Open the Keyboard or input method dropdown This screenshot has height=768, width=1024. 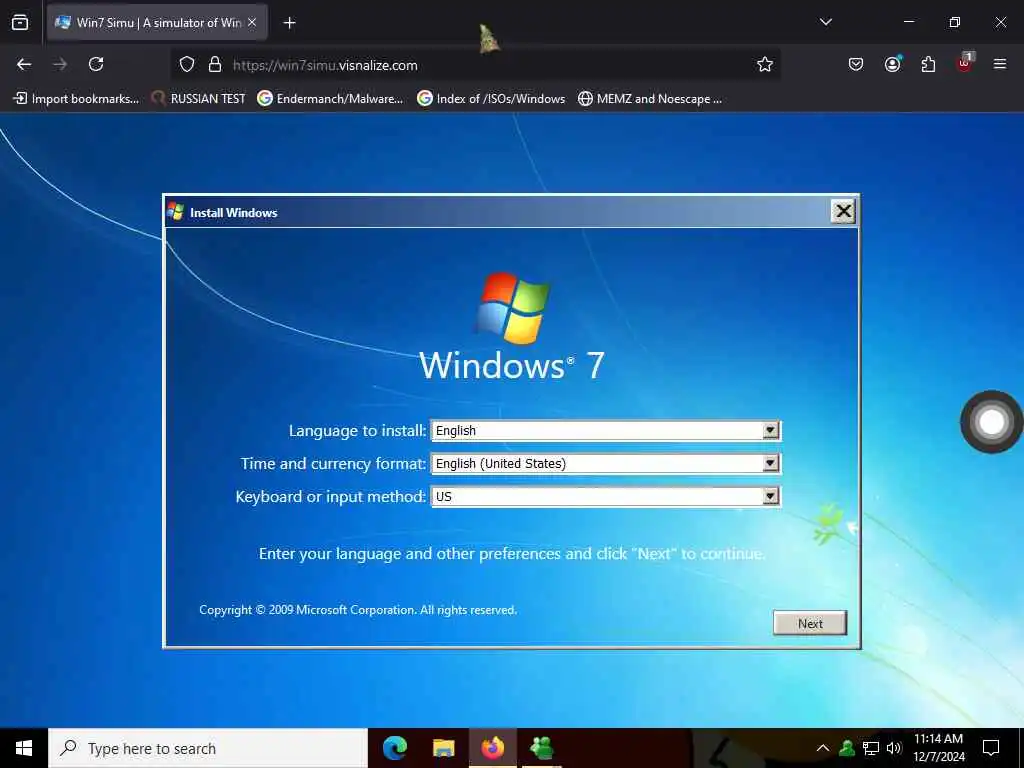pyautogui.click(x=771, y=496)
